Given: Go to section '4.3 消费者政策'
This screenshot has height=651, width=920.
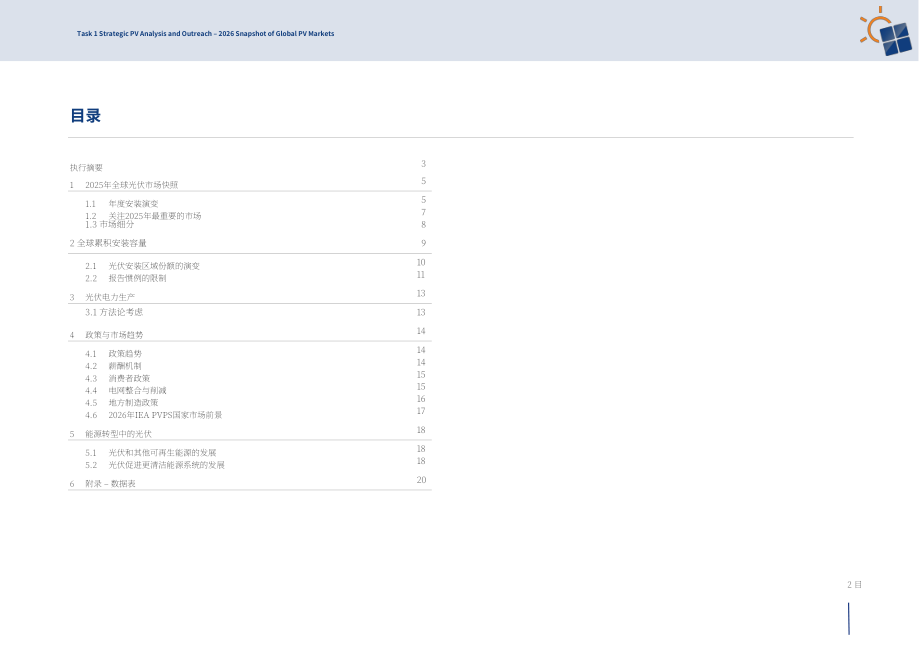Looking at the screenshot, I should [117, 378].
